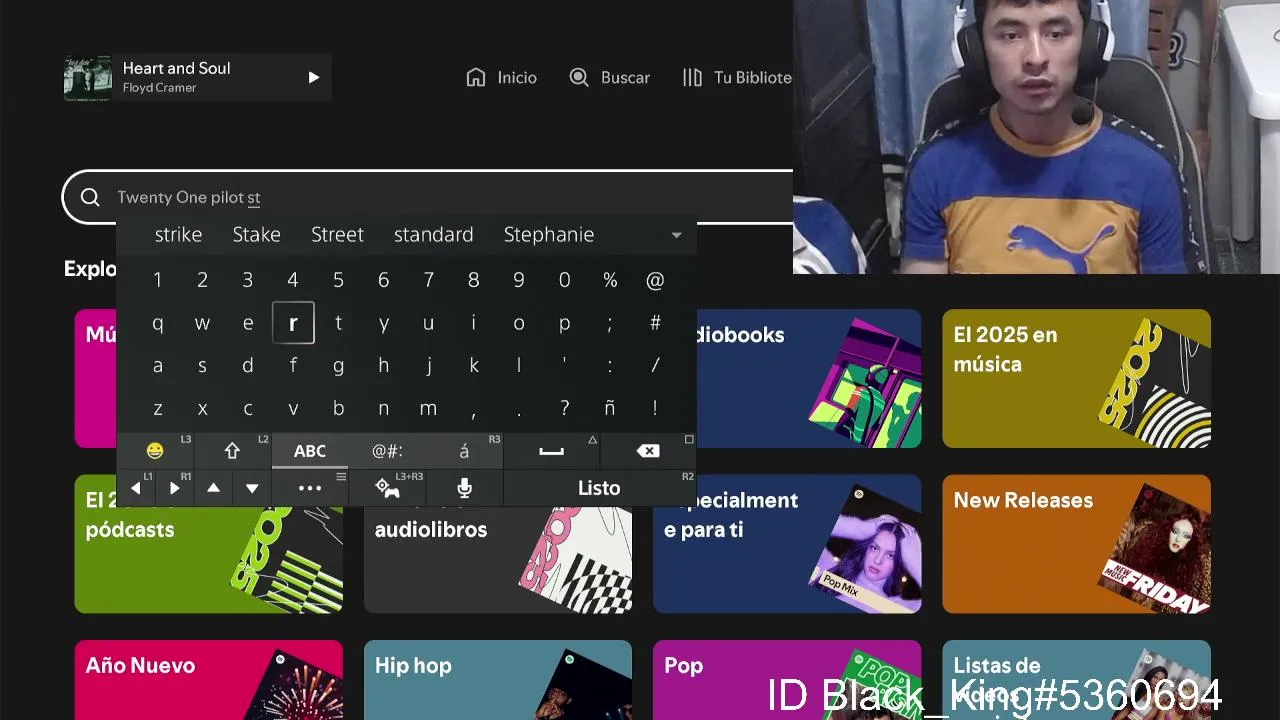Tap the up arrow key
The height and width of the screenshot is (720, 1280).
tap(213, 488)
